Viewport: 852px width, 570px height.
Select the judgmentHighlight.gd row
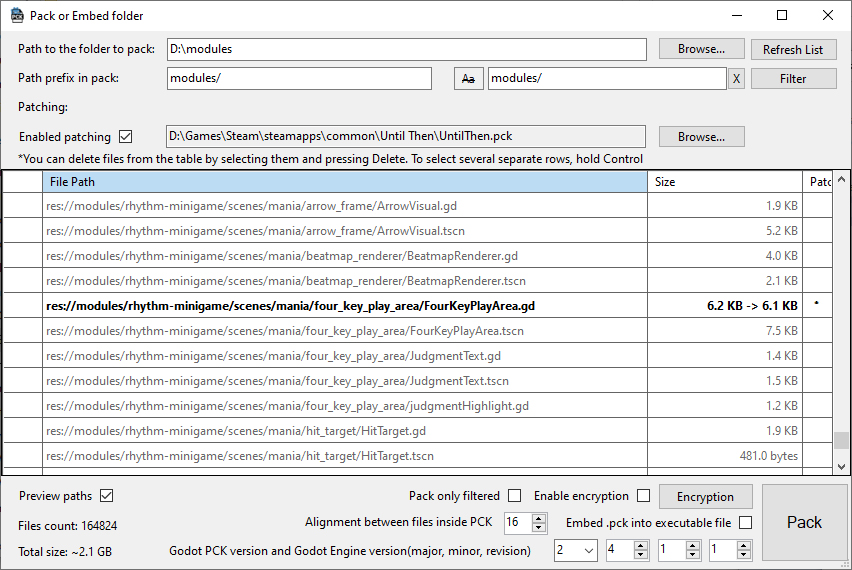point(417,406)
